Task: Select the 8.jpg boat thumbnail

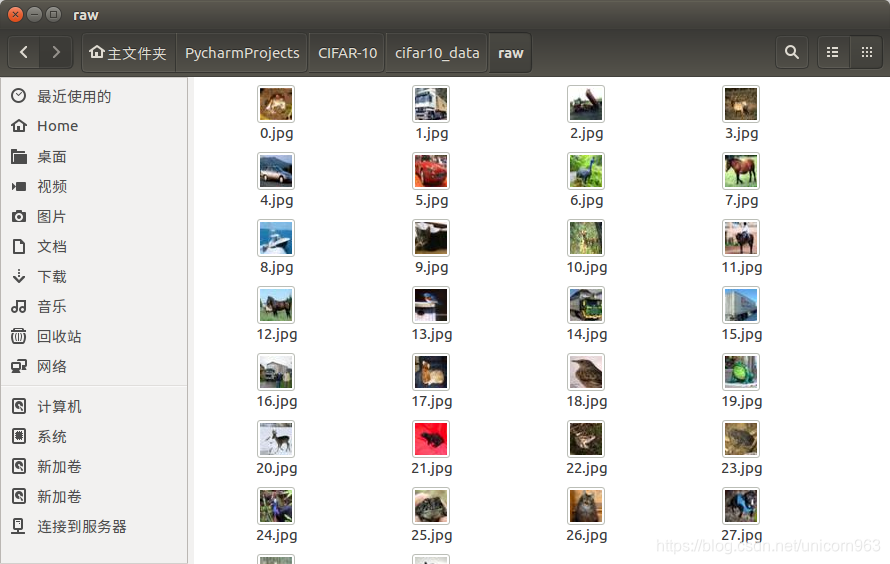Action: click(x=276, y=238)
